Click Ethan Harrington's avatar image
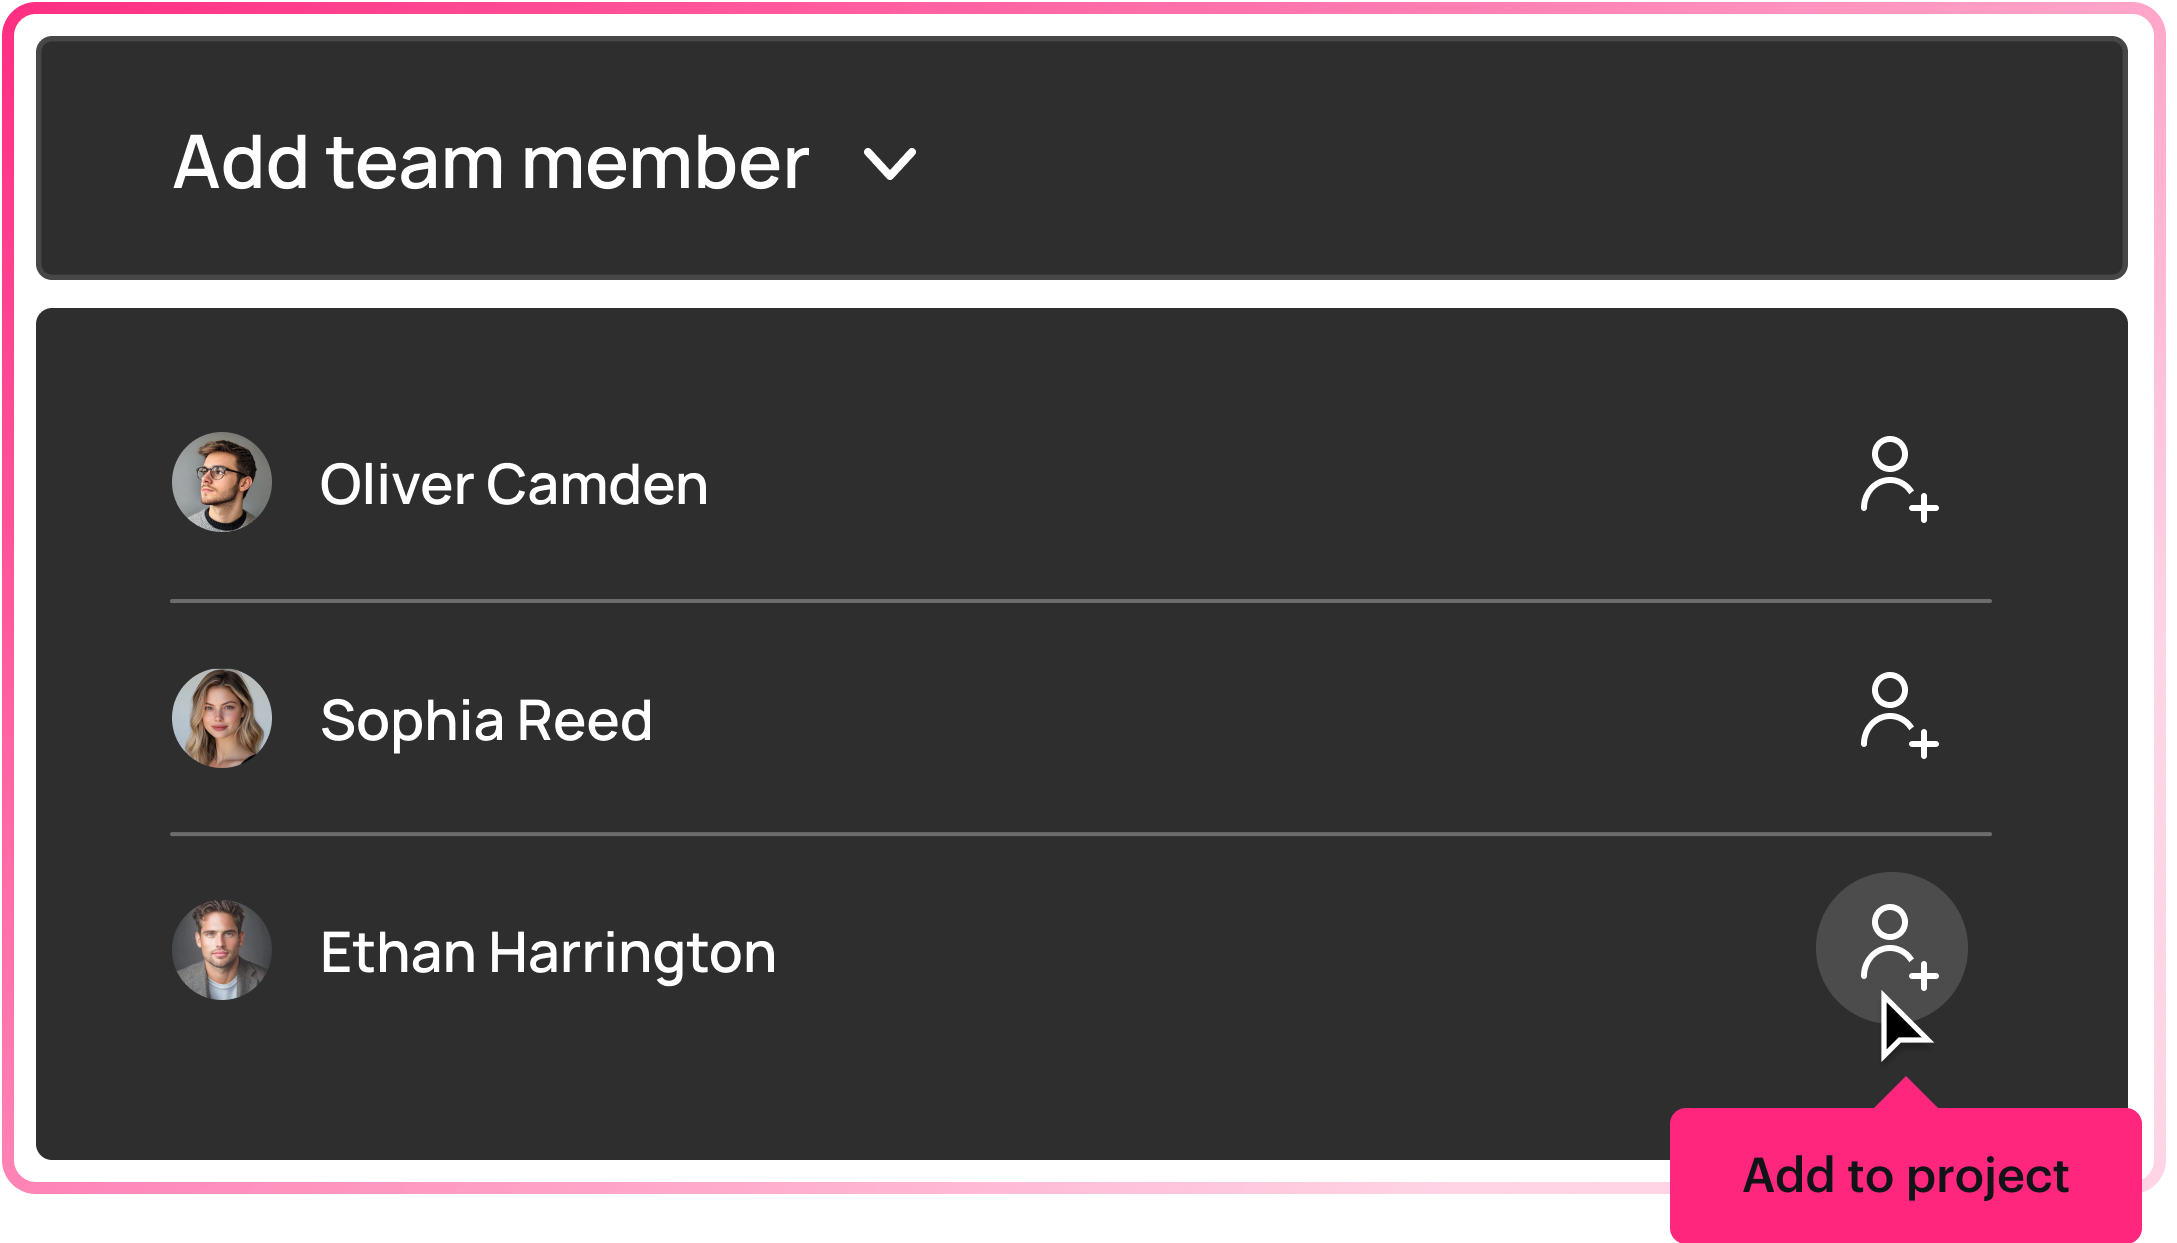The width and height of the screenshot is (2177, 1243). [222, 950]
